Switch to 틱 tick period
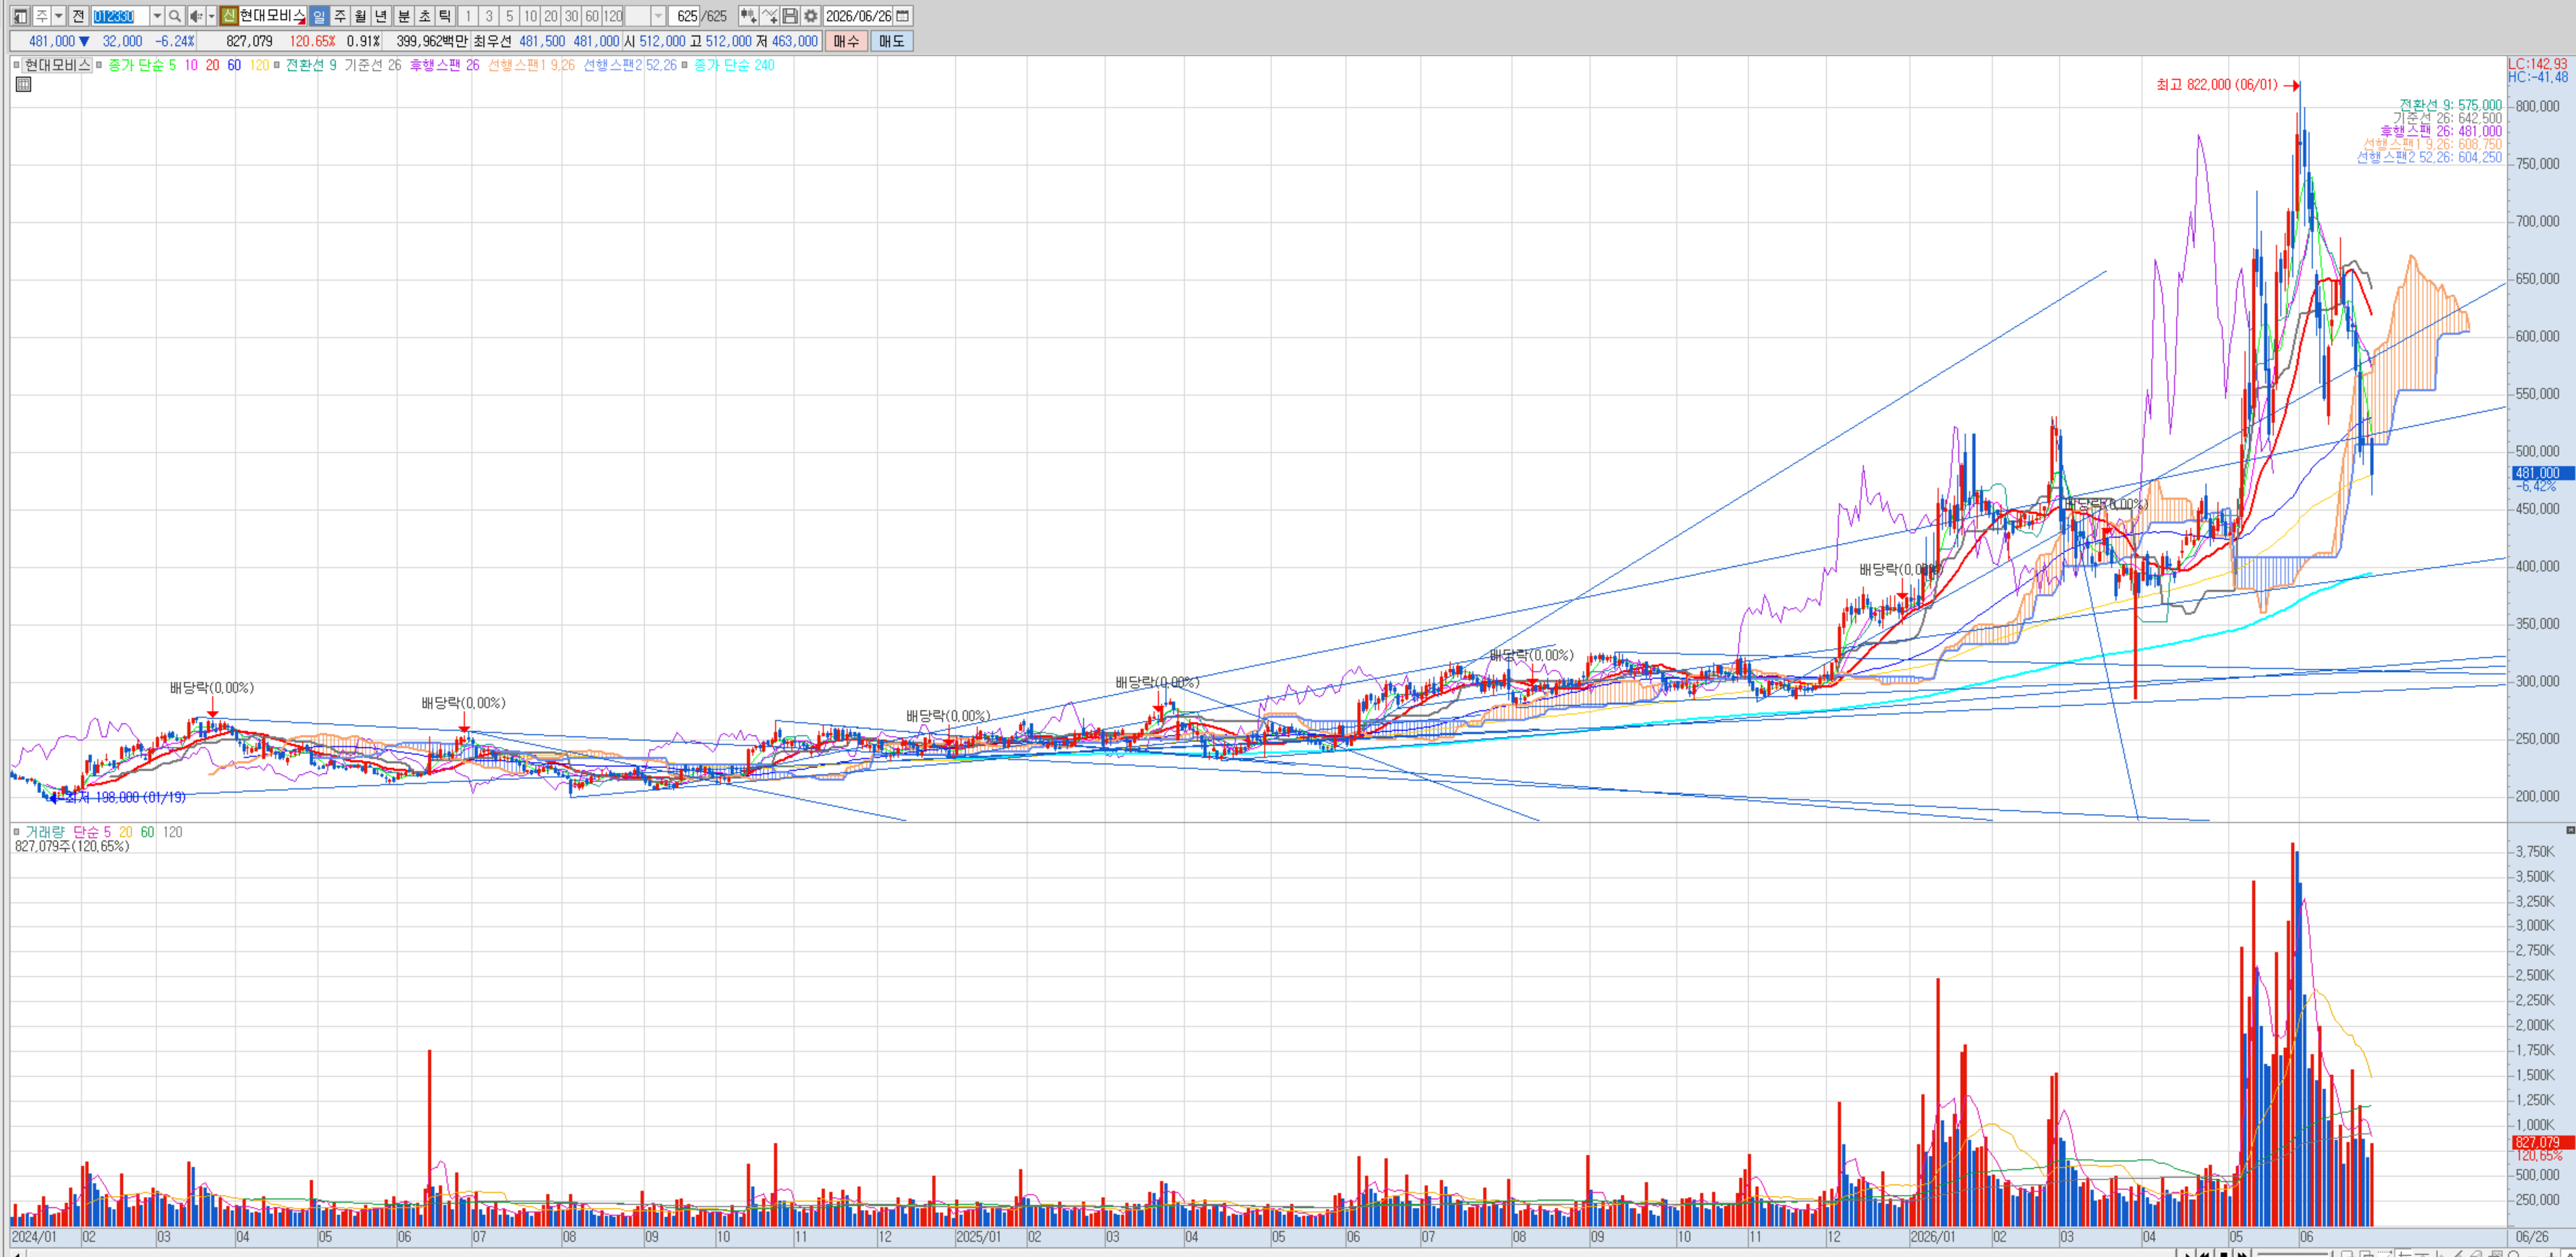Screen dimensions: 2576x1257 pos(445,16)
